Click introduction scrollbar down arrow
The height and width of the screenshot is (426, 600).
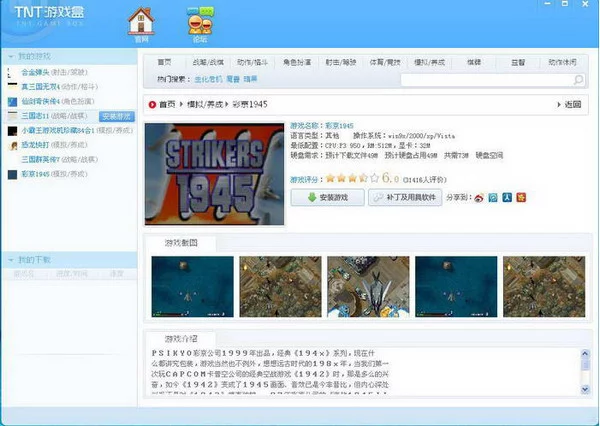pos(585,390)
